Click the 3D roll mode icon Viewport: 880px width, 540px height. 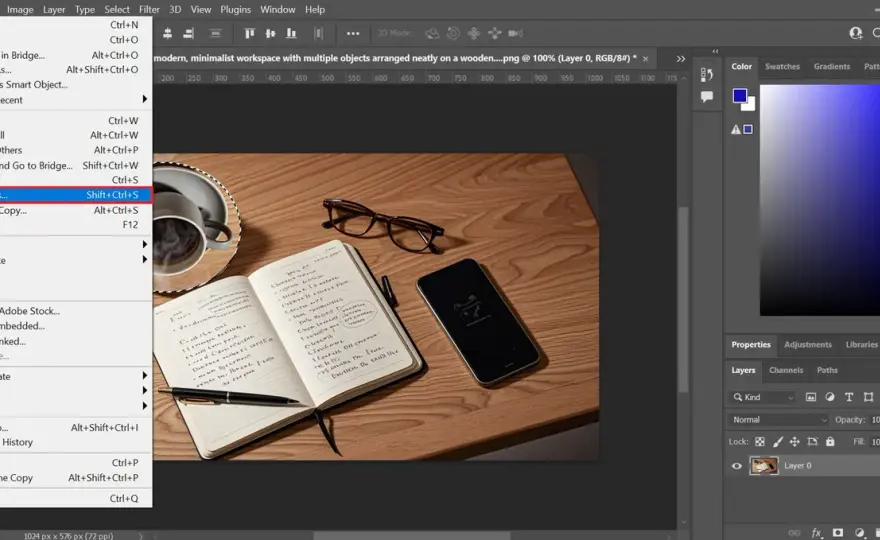click(453, 34)
